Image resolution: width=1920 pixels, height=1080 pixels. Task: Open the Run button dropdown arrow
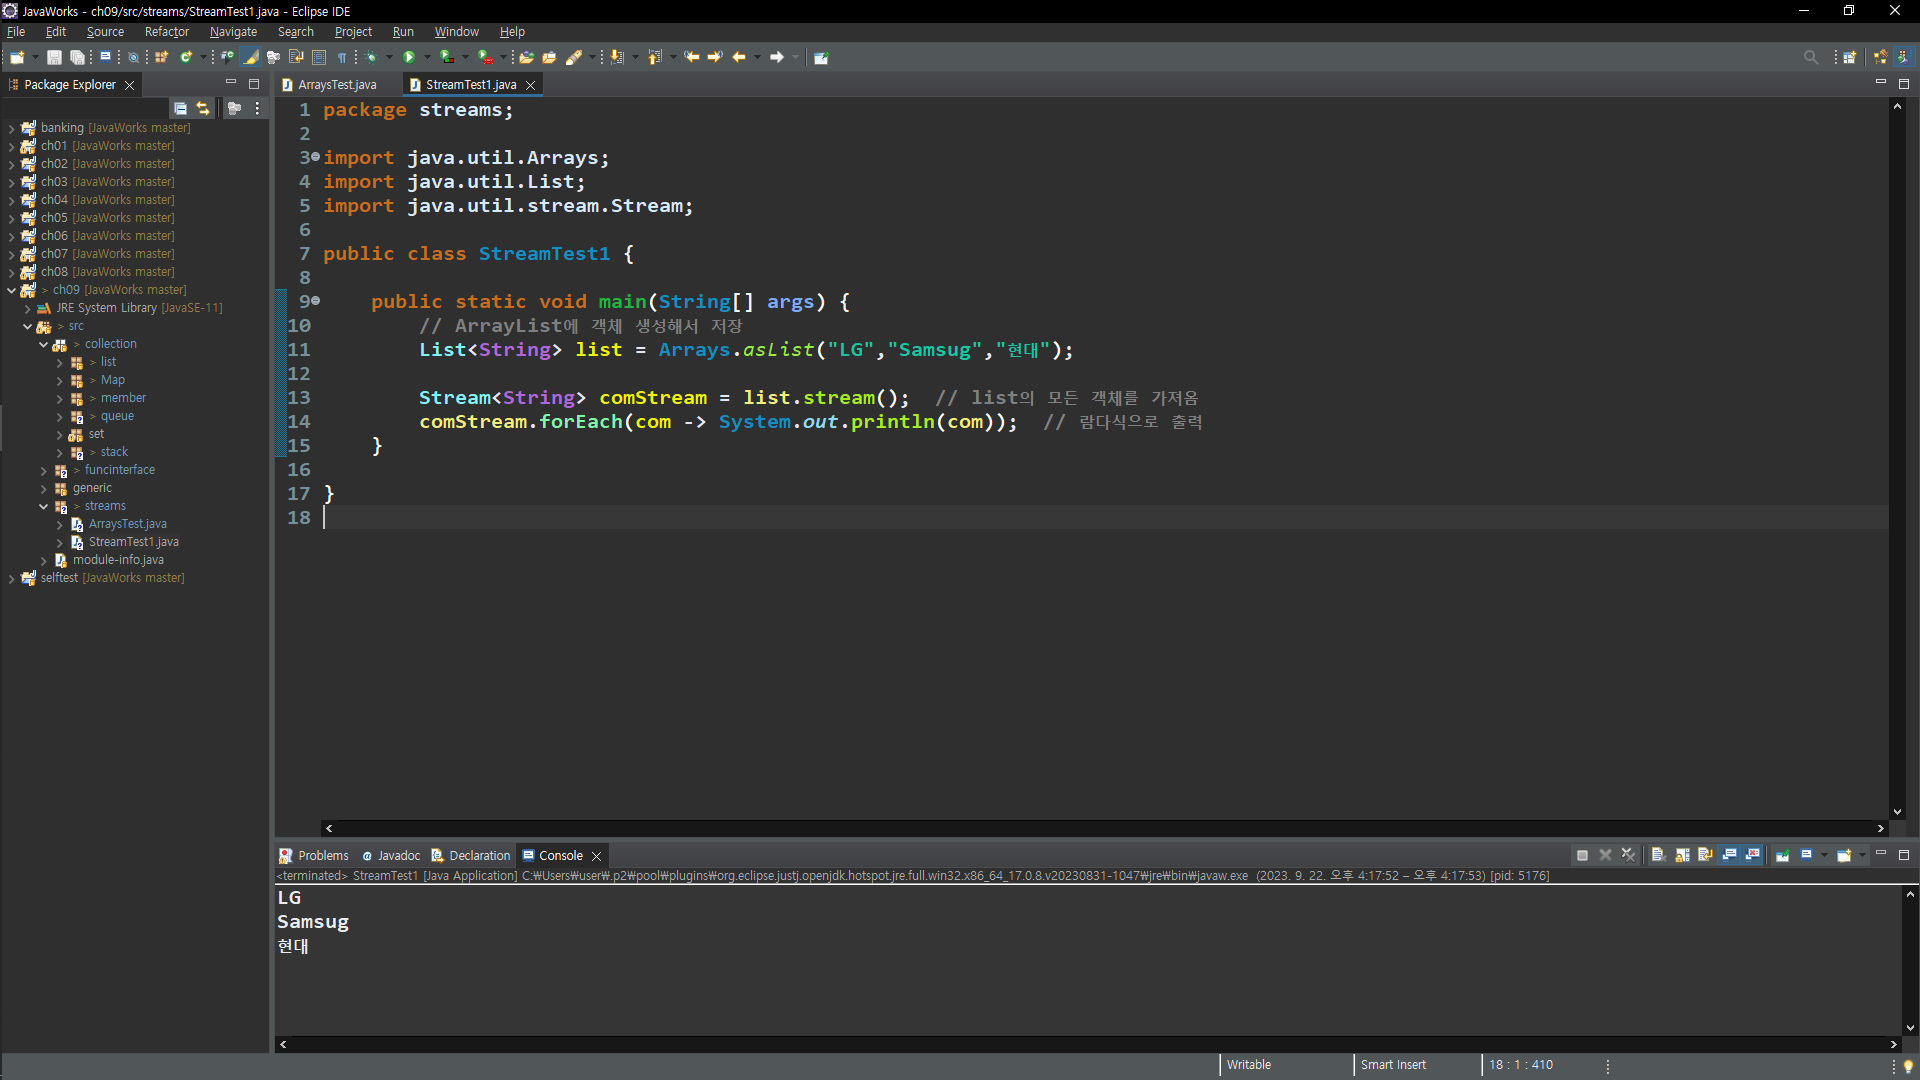click(427, 57)
